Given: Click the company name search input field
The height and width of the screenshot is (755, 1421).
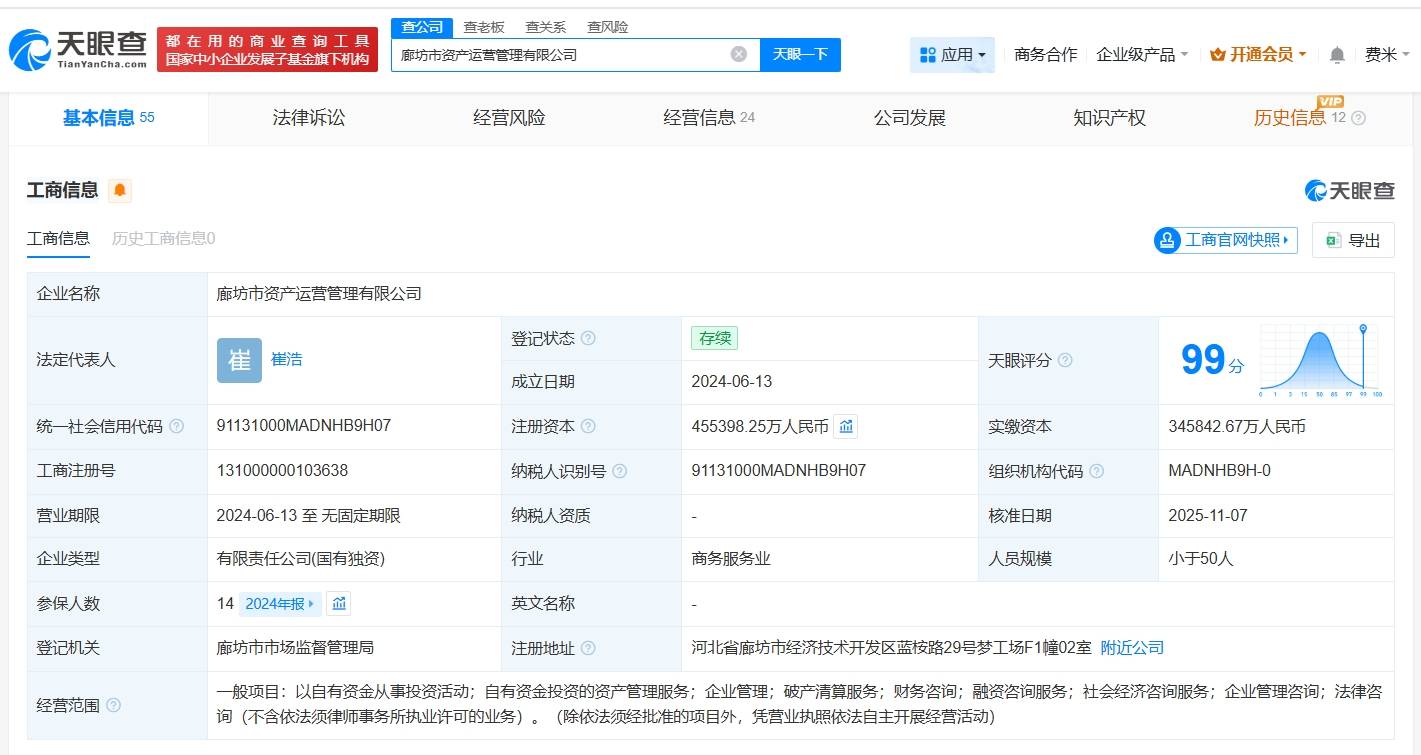Looking at the screenshot, I should tap(560, 54).
